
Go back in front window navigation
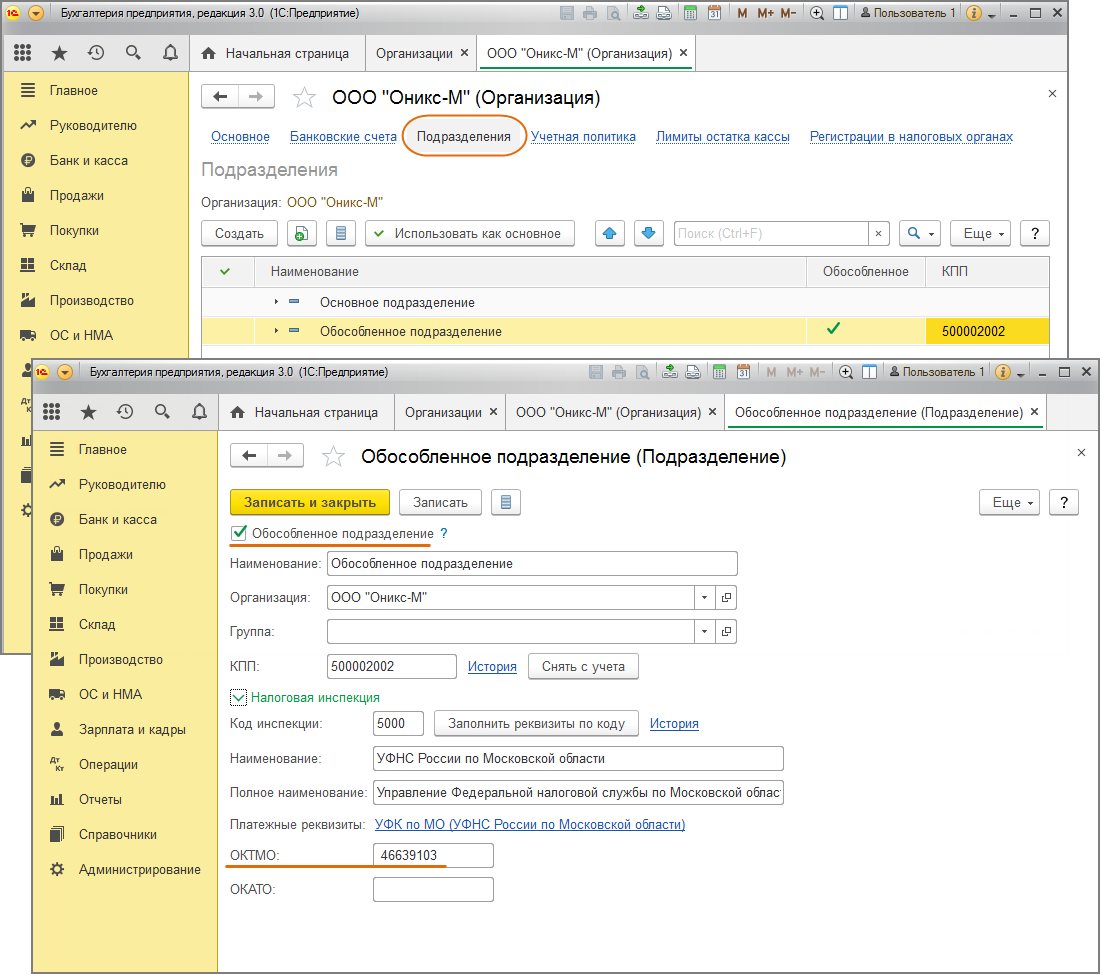[249, 456]
